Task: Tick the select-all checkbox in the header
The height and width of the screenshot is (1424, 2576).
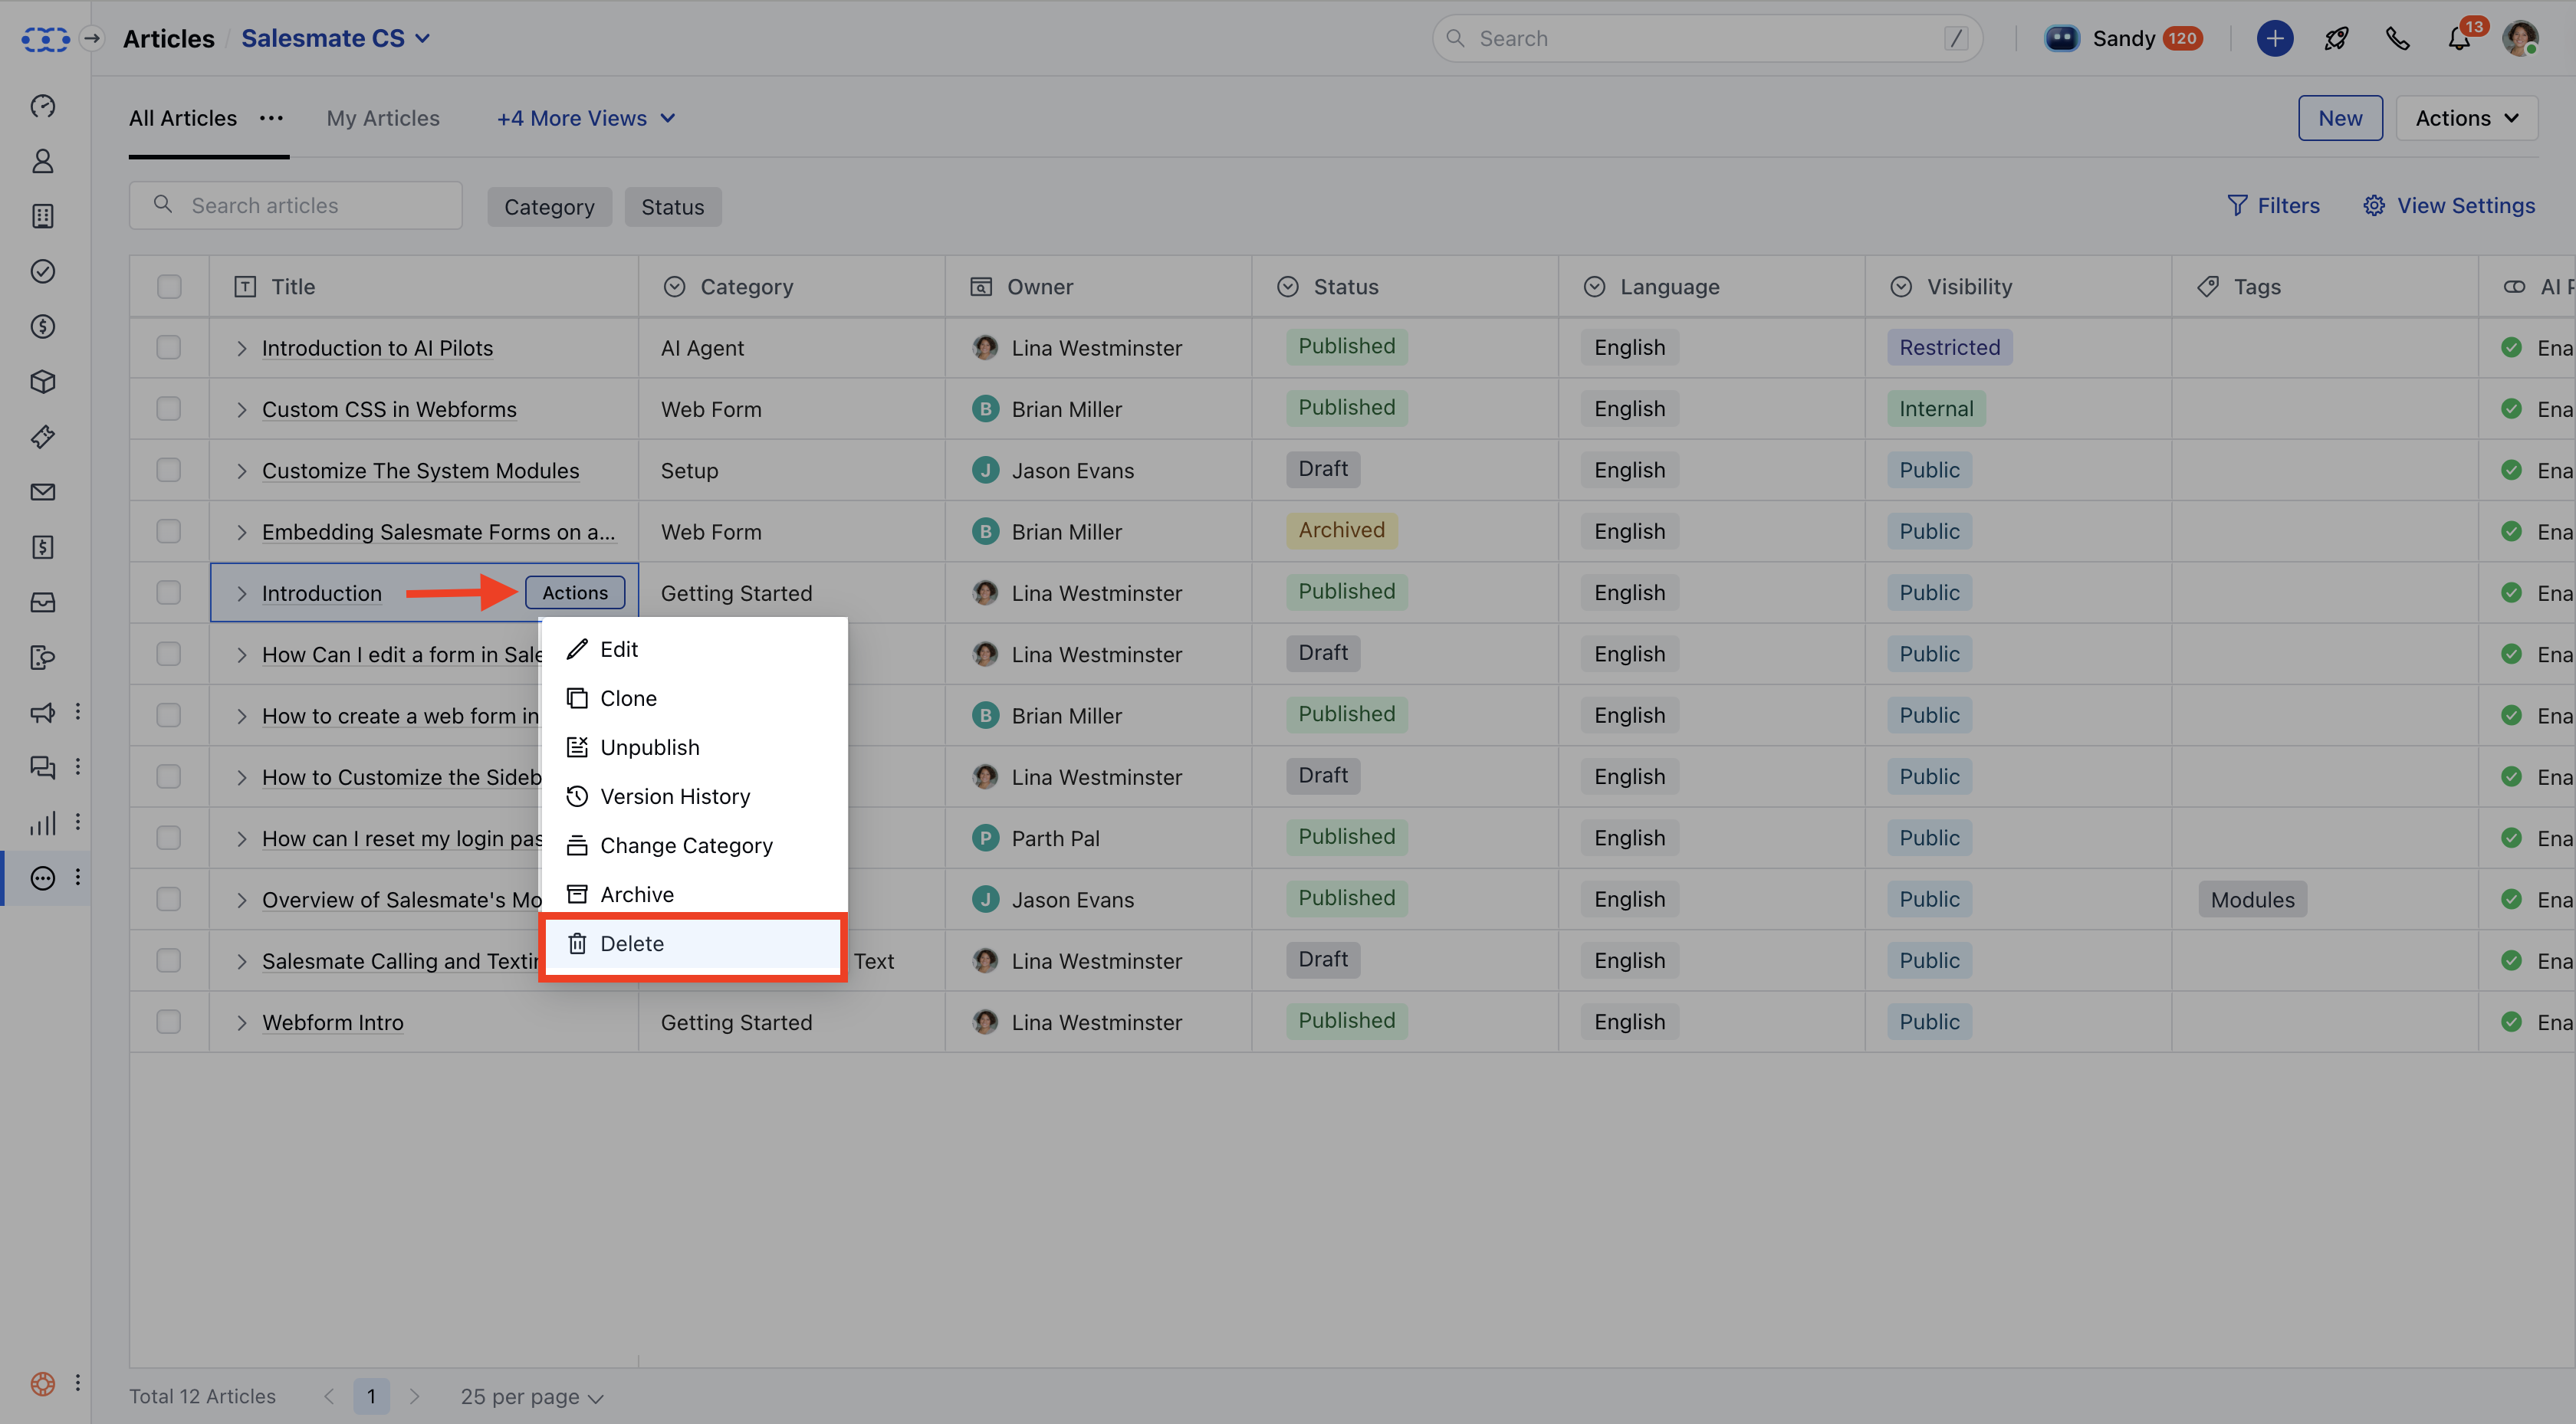Action: [169, 287]
